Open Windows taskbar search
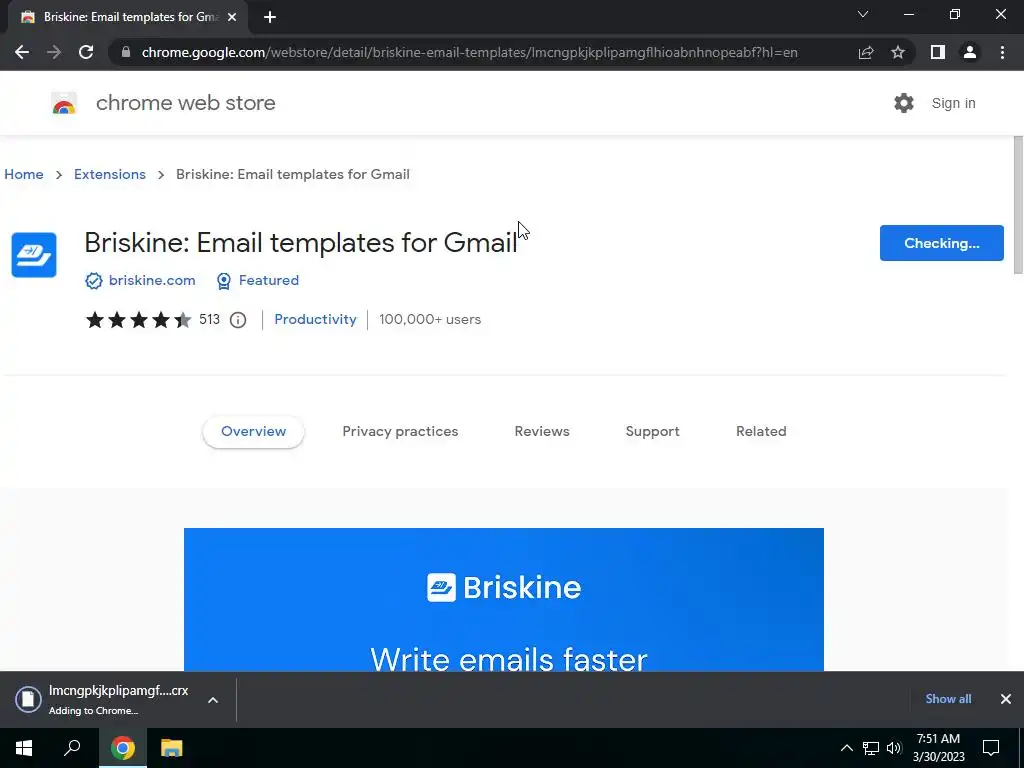1024x768 pixels. (x=72, y=748)
